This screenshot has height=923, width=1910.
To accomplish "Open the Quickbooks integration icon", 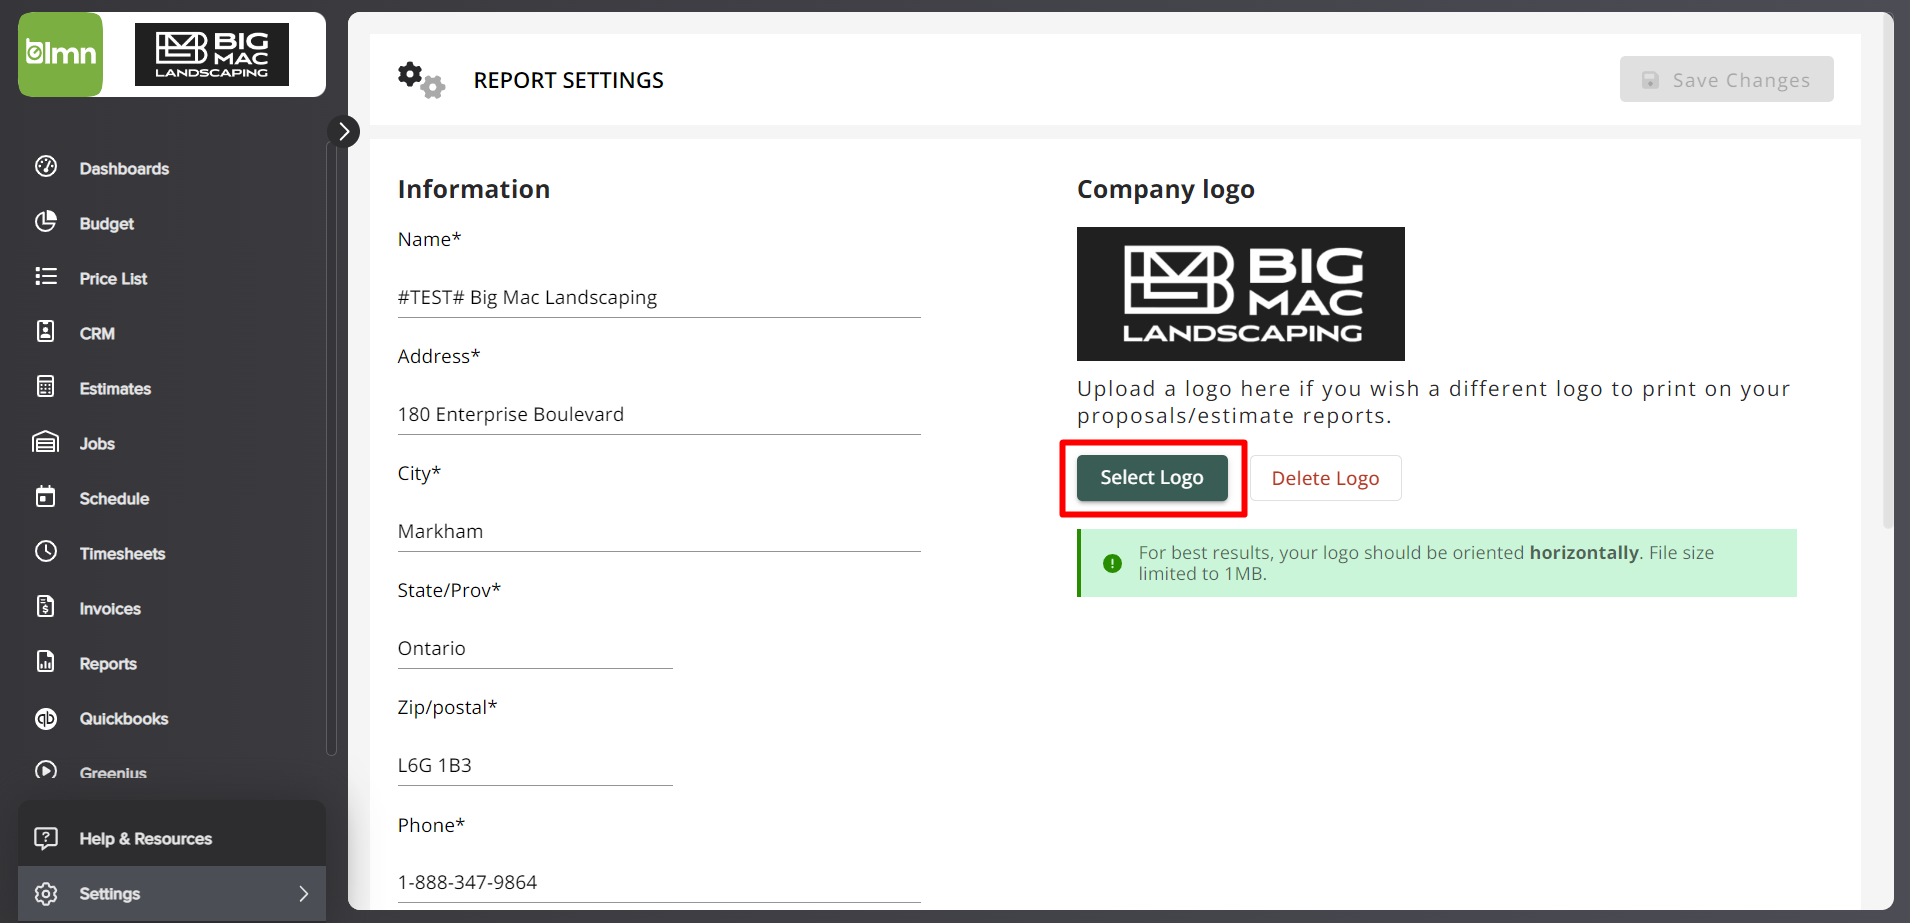I will click(46, 718).
